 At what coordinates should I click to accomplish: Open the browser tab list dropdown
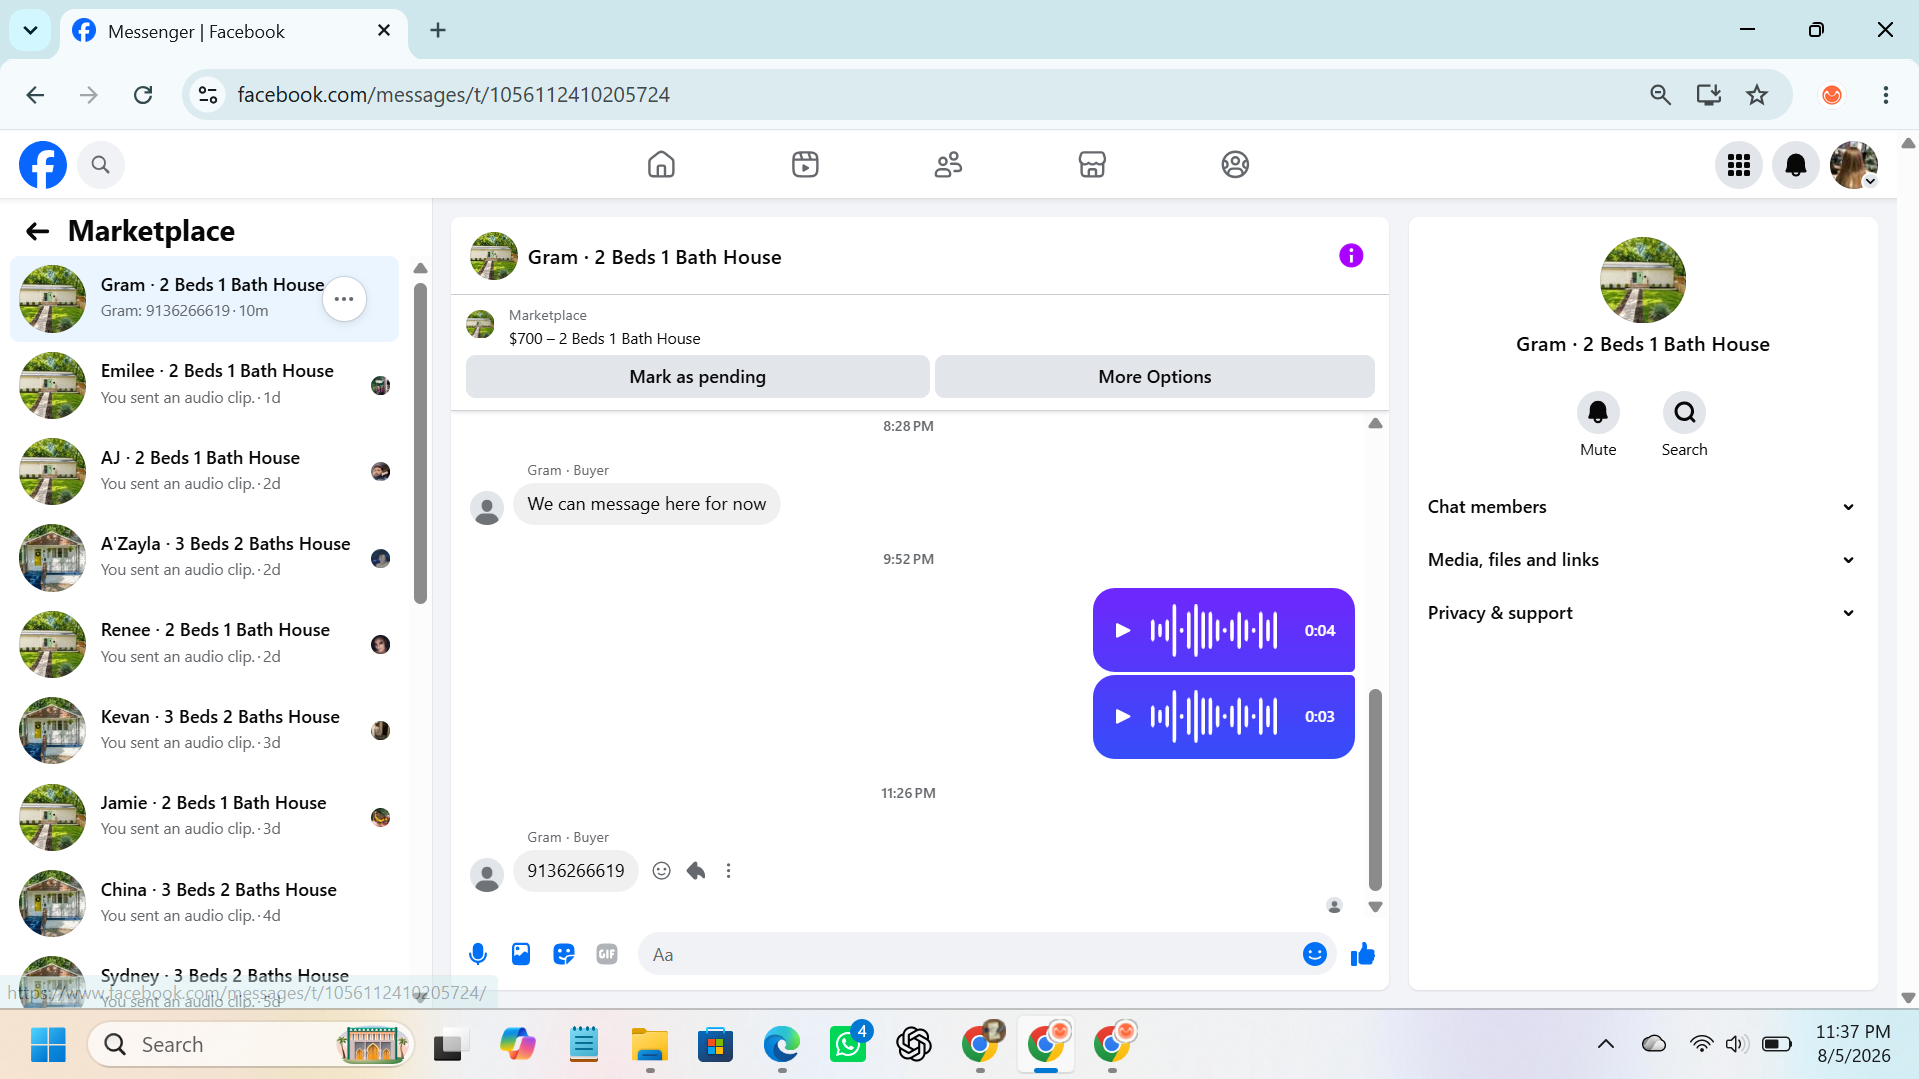(30, 30)
